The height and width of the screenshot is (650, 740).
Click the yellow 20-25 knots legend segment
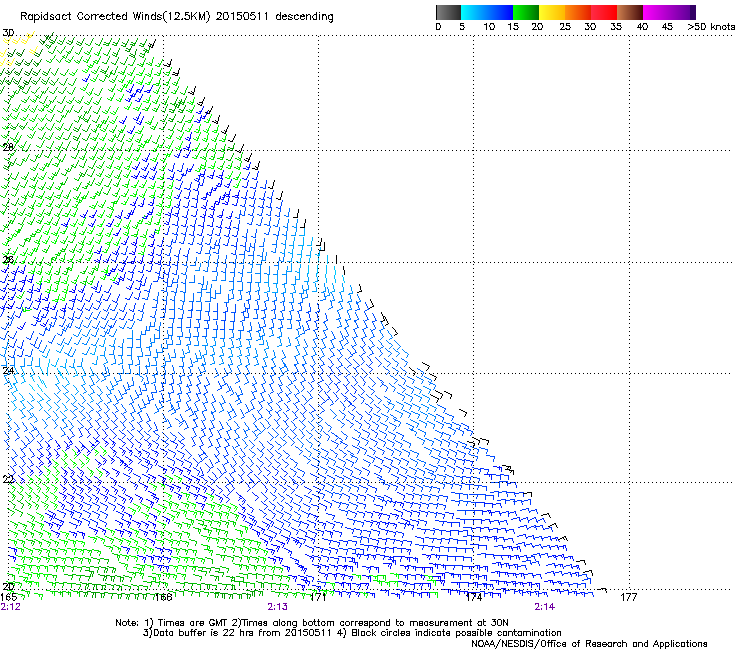[x=552, y=12]
